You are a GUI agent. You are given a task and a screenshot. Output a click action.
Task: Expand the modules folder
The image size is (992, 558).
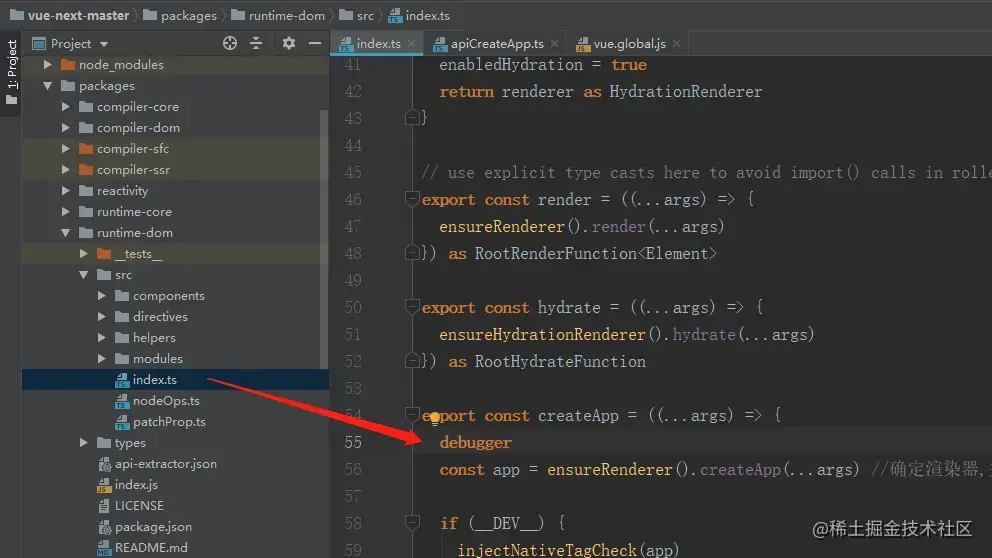pos(101,359)
